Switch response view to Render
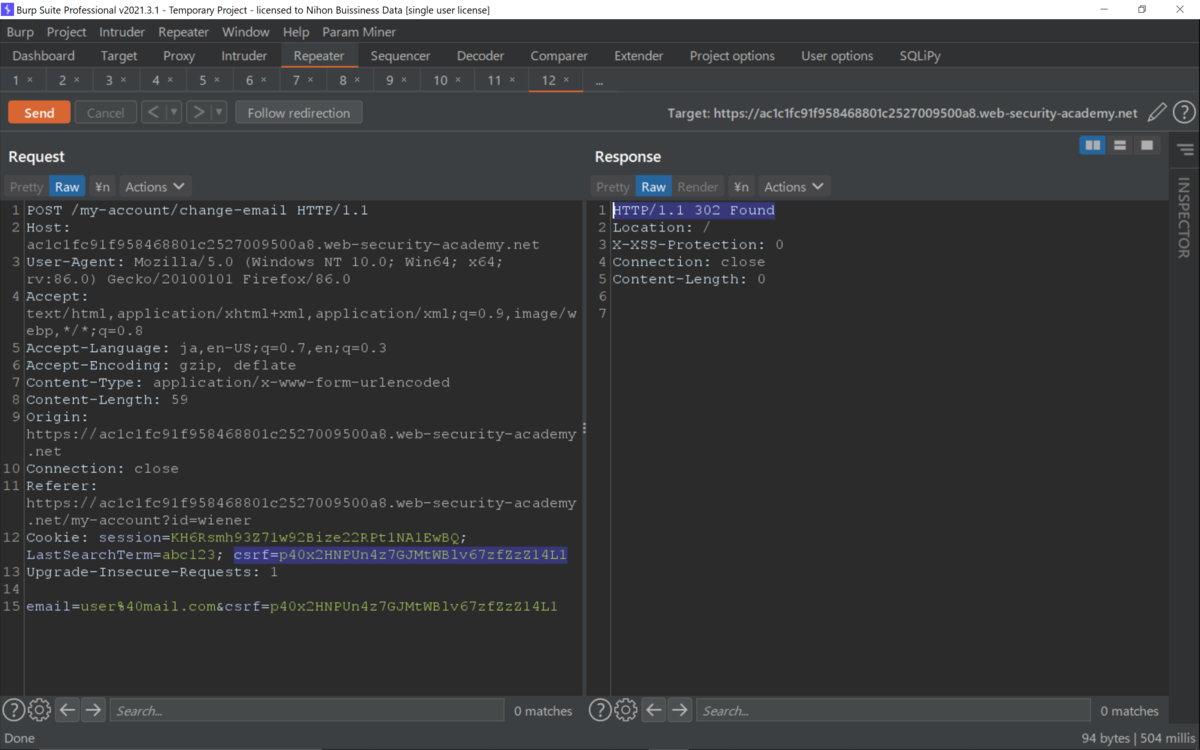 698,187
